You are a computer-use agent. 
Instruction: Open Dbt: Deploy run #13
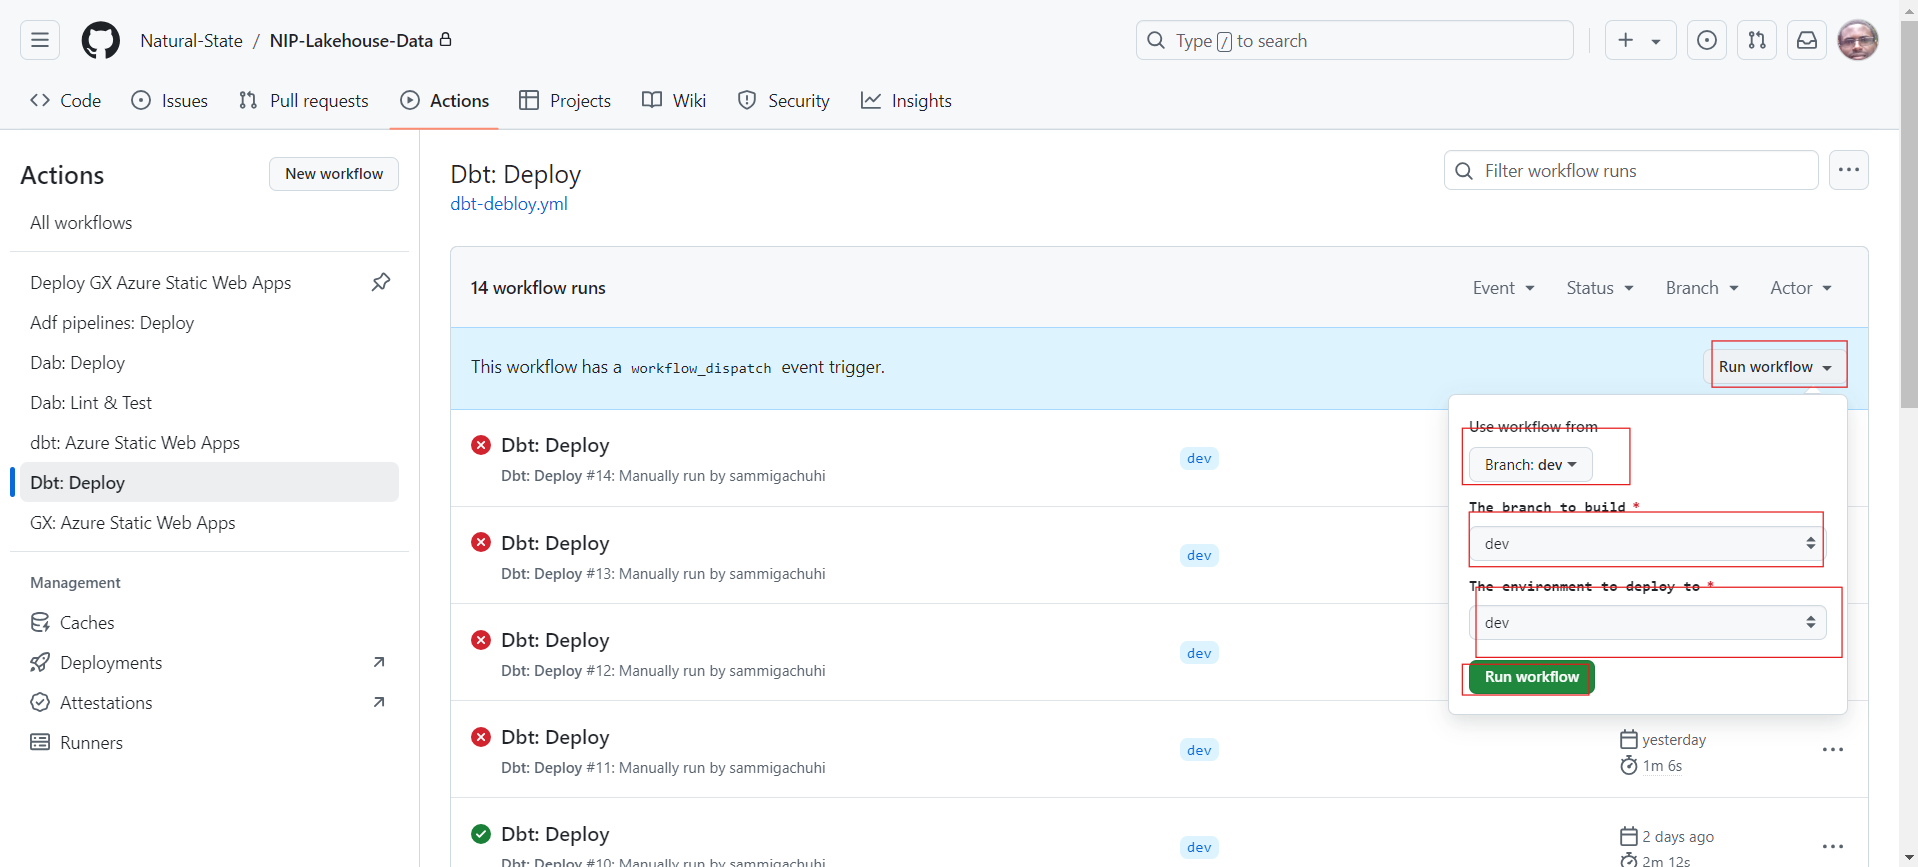[555, 543]
